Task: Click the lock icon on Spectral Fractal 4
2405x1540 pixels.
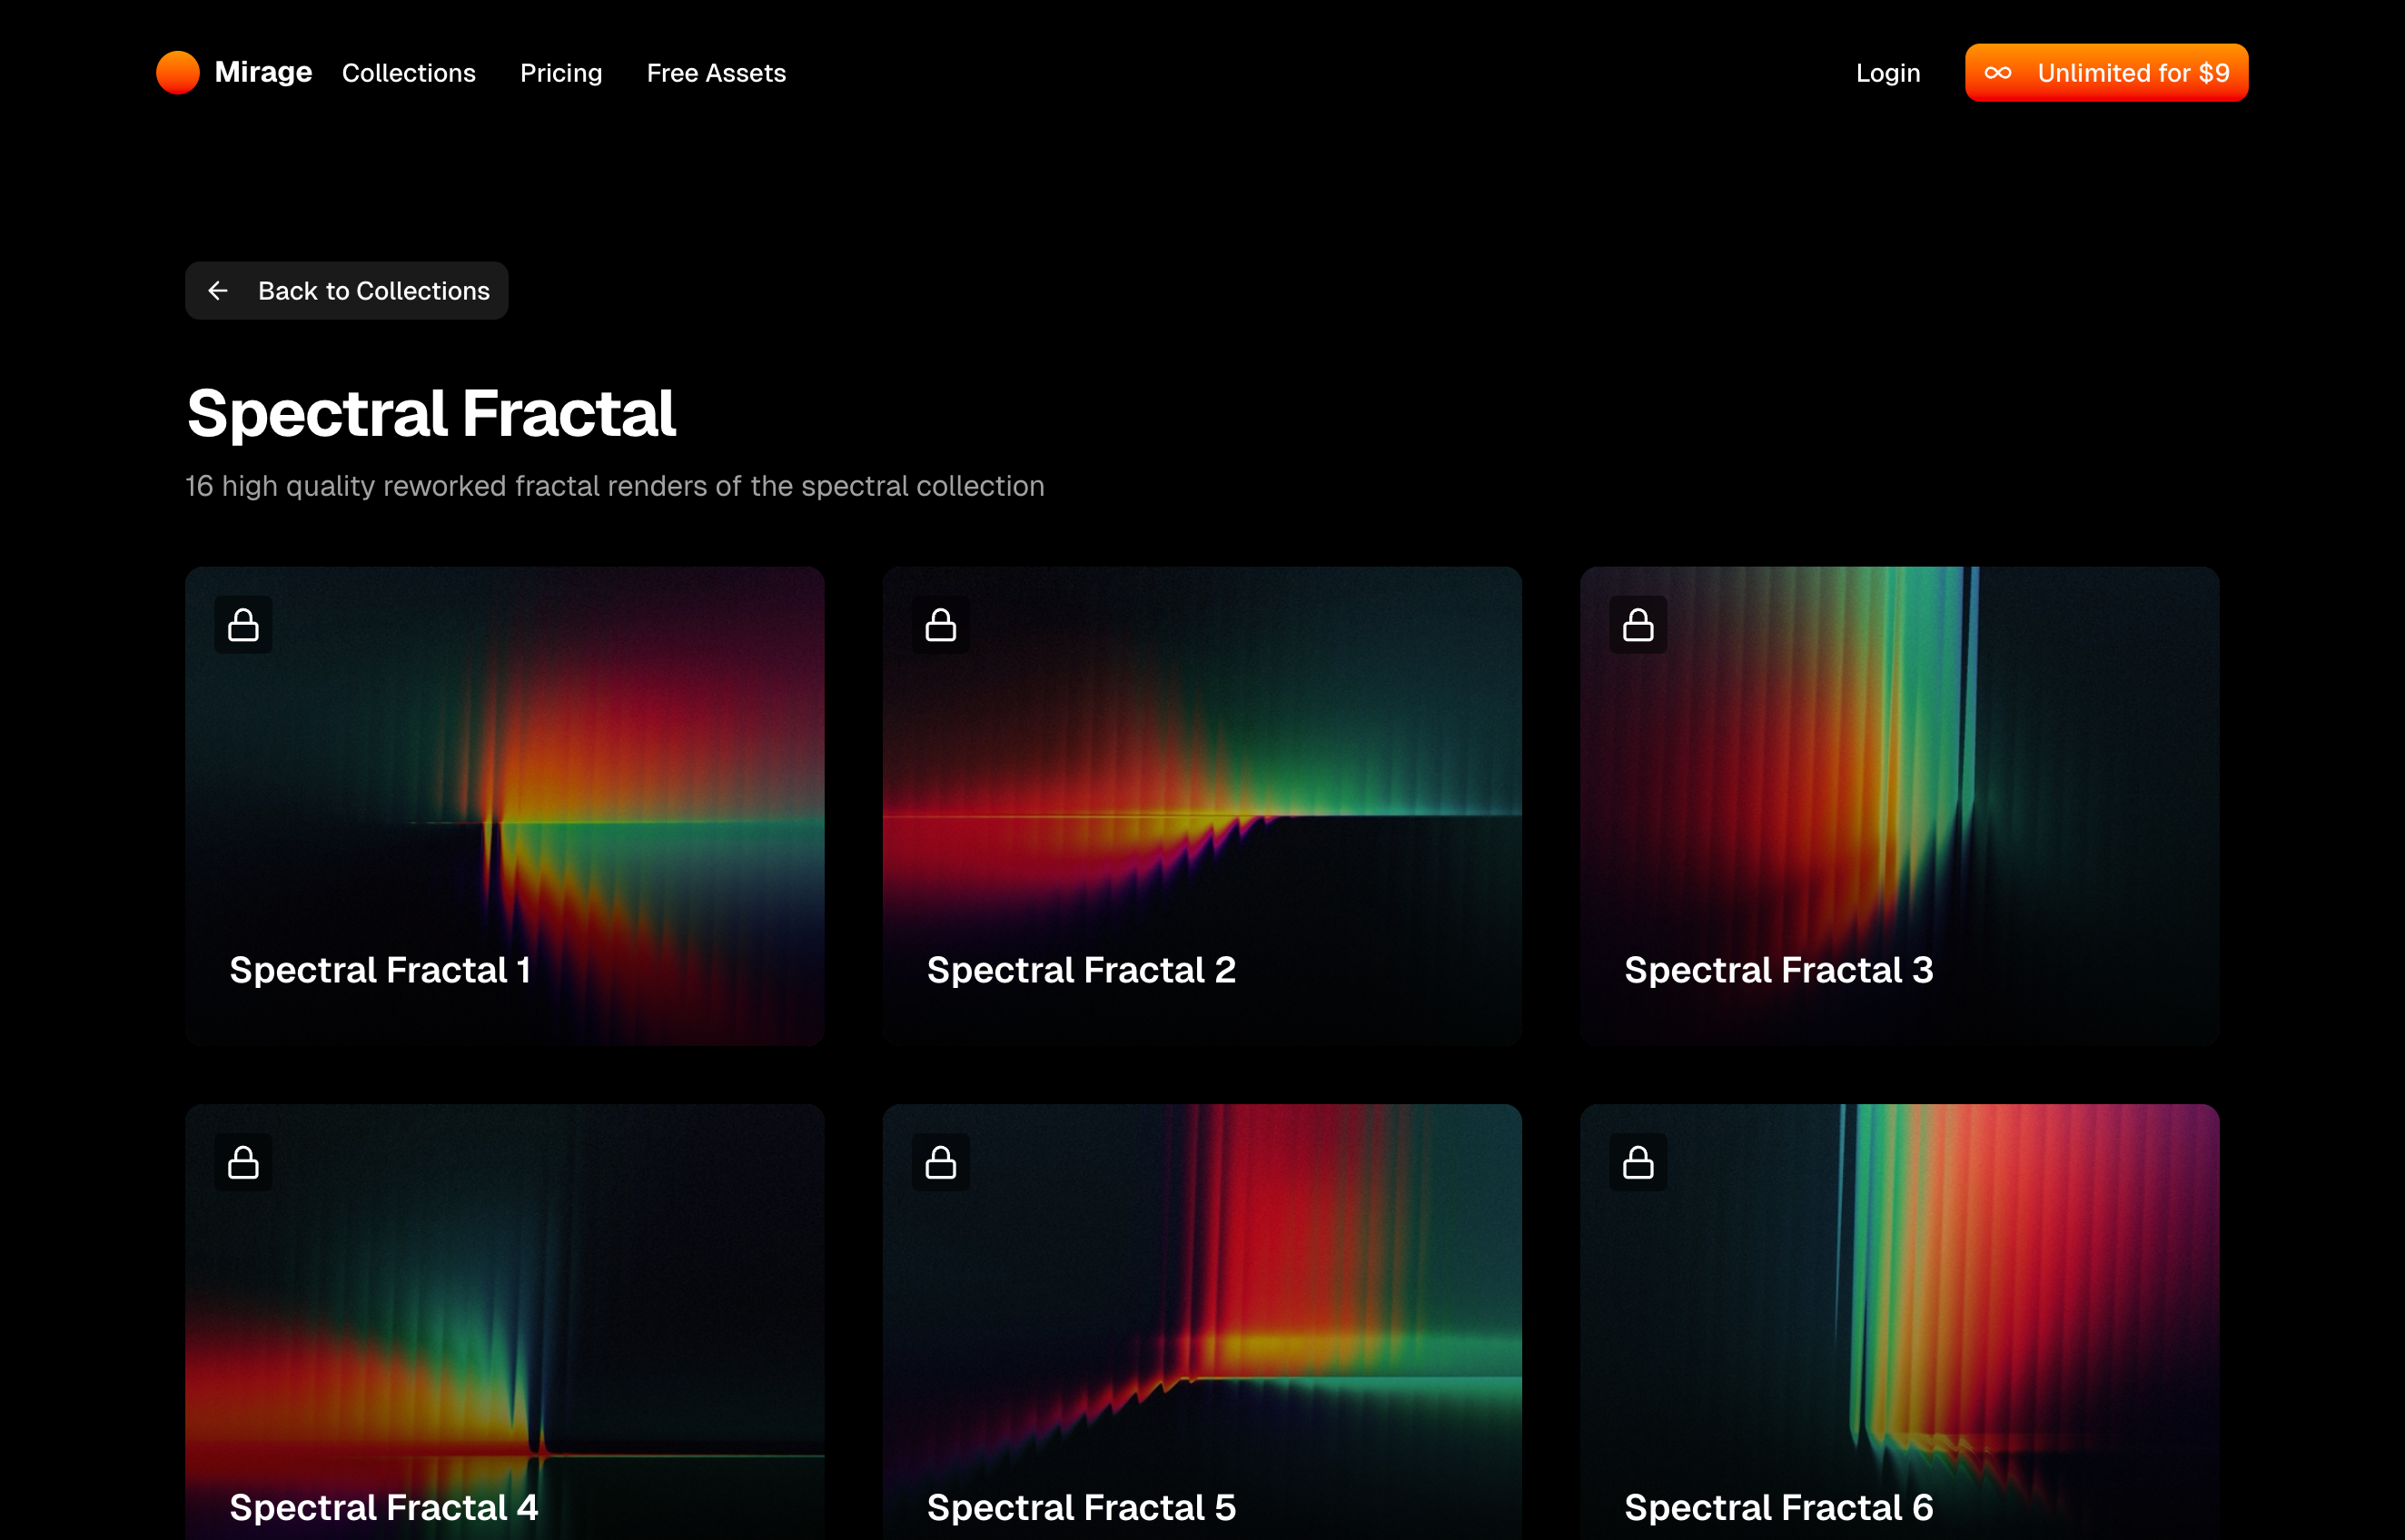Action: (243, 1162)
